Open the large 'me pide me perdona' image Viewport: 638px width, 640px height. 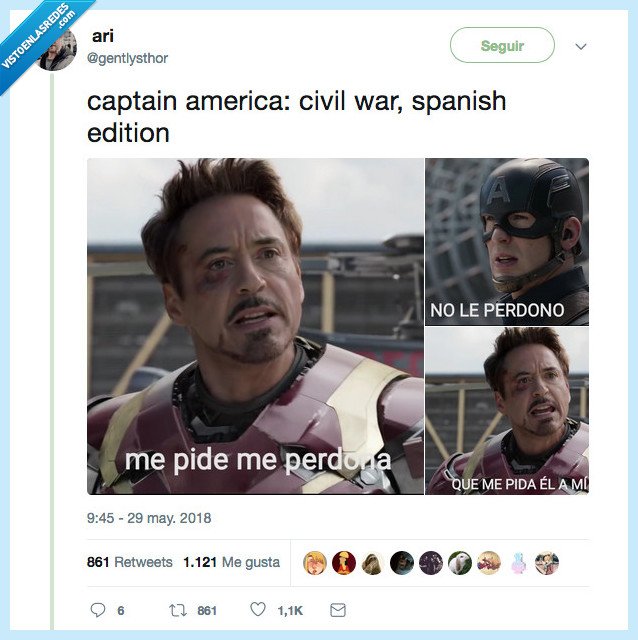(256, 326)
